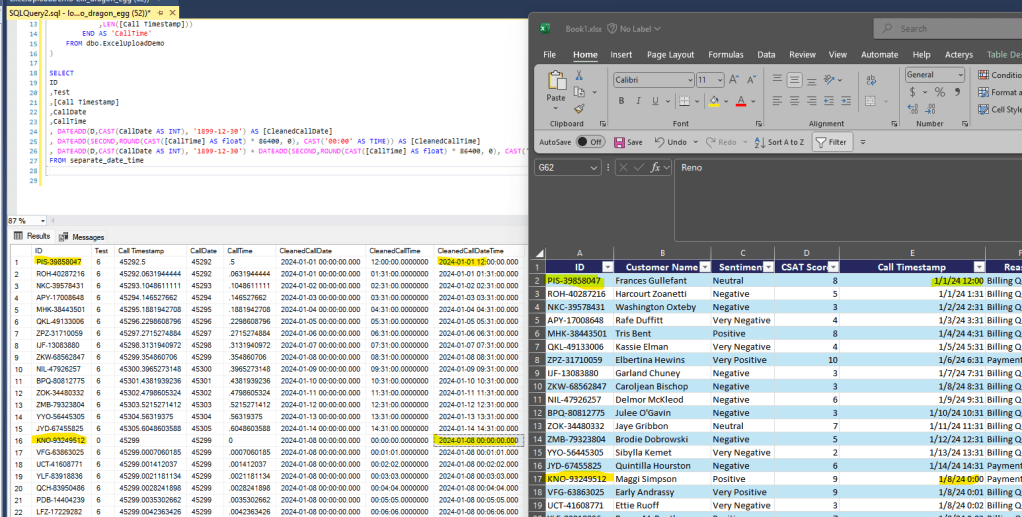The image size is (1022, 517).
Task: Click the Wrap Text icon
Action: (x=871, y=79)
